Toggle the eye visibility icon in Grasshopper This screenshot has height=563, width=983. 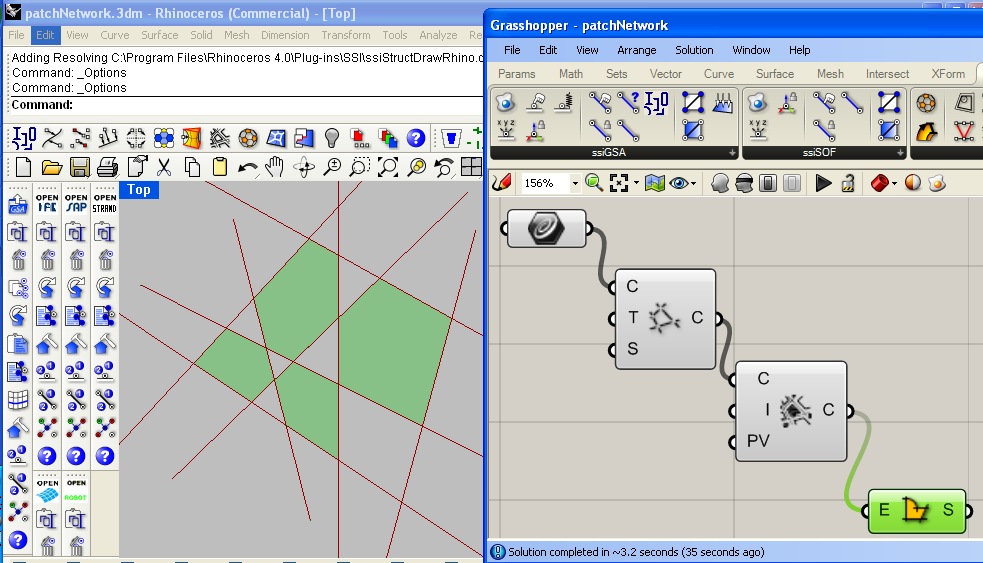tap(678, 183)
